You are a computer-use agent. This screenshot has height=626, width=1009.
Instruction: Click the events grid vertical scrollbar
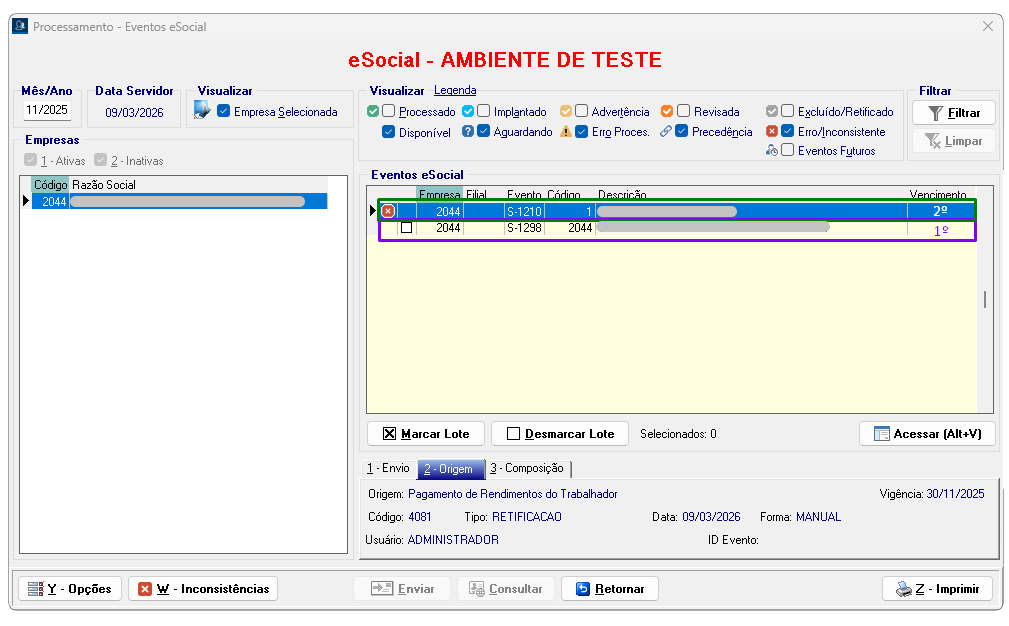tap(985, 300)
